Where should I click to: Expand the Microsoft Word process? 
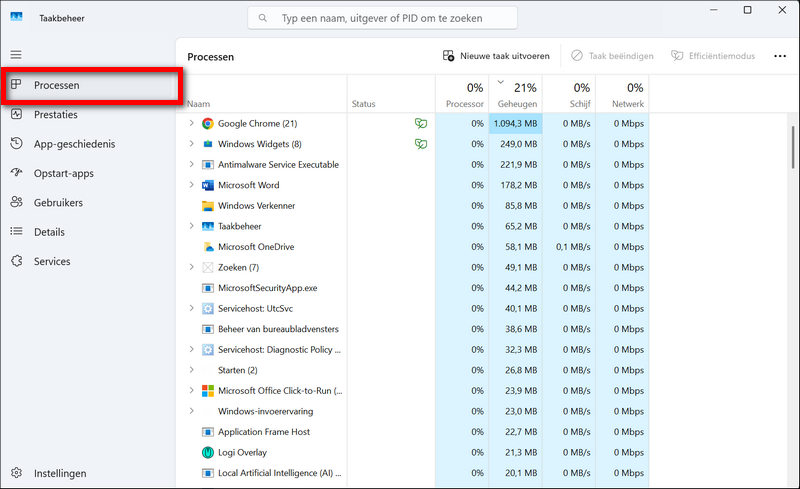point(191,185)
